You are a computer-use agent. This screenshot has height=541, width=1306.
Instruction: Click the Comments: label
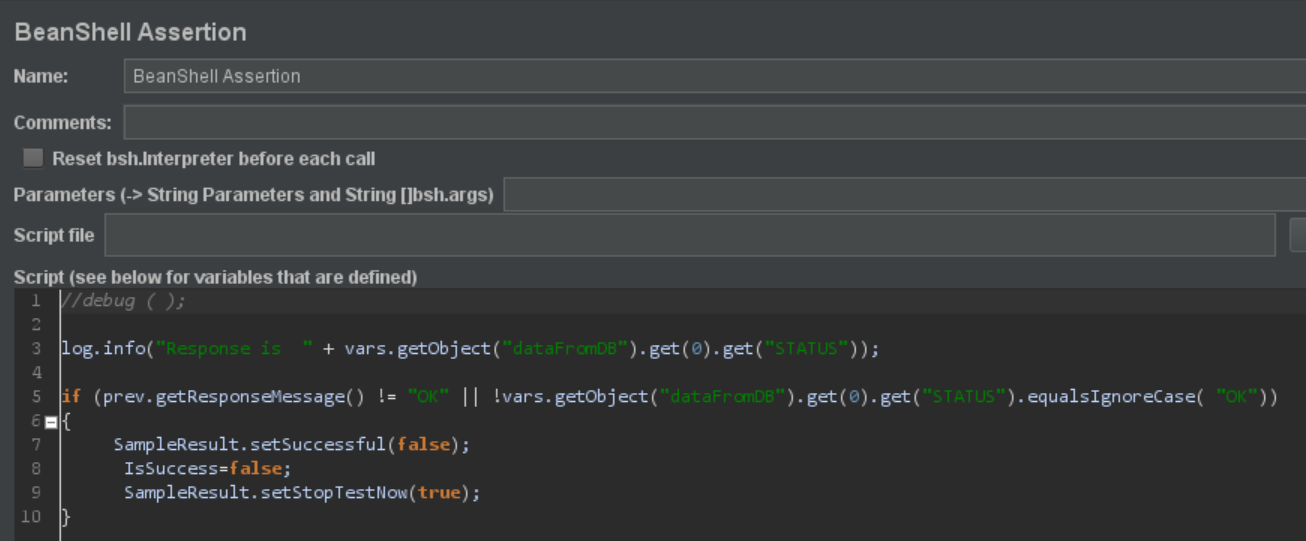point(63,123)
